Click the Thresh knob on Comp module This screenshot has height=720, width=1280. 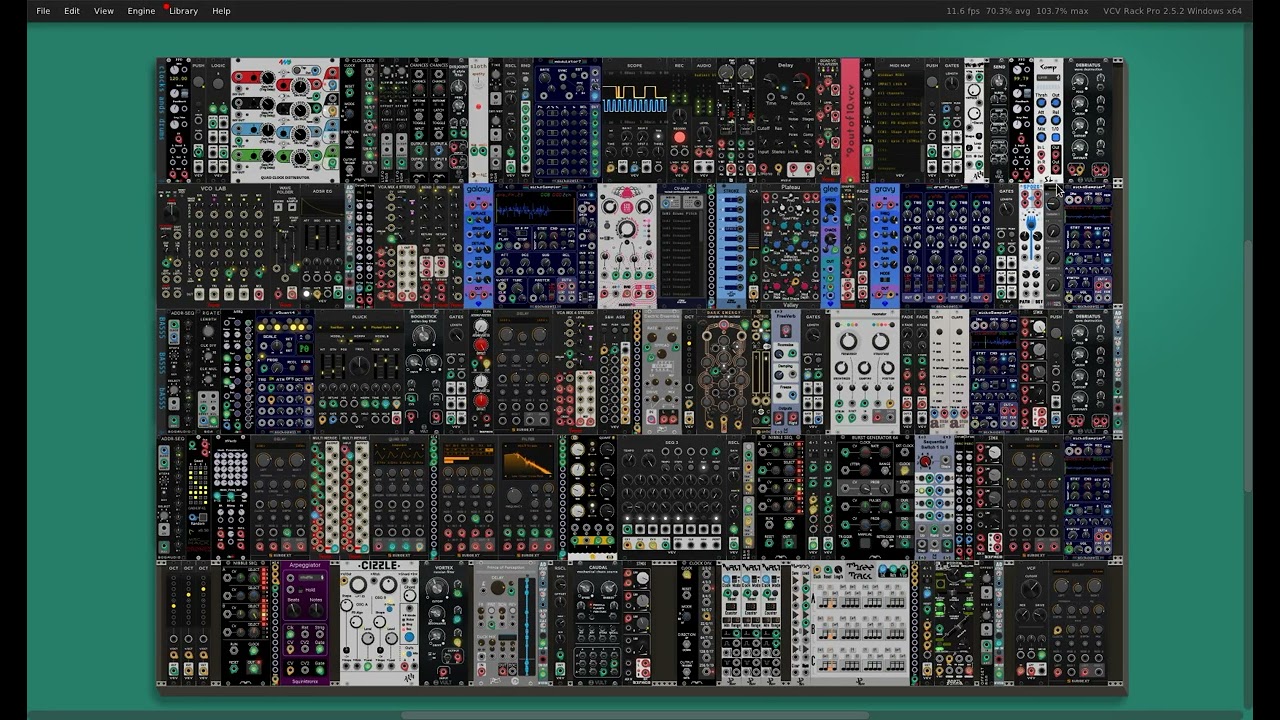pyautogui.click(x=1041, y=103)
